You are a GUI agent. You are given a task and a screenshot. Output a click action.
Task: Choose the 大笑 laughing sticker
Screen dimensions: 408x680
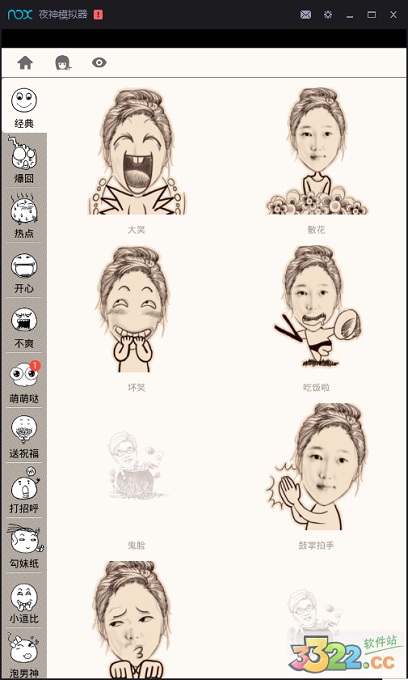tap(137, 151)
